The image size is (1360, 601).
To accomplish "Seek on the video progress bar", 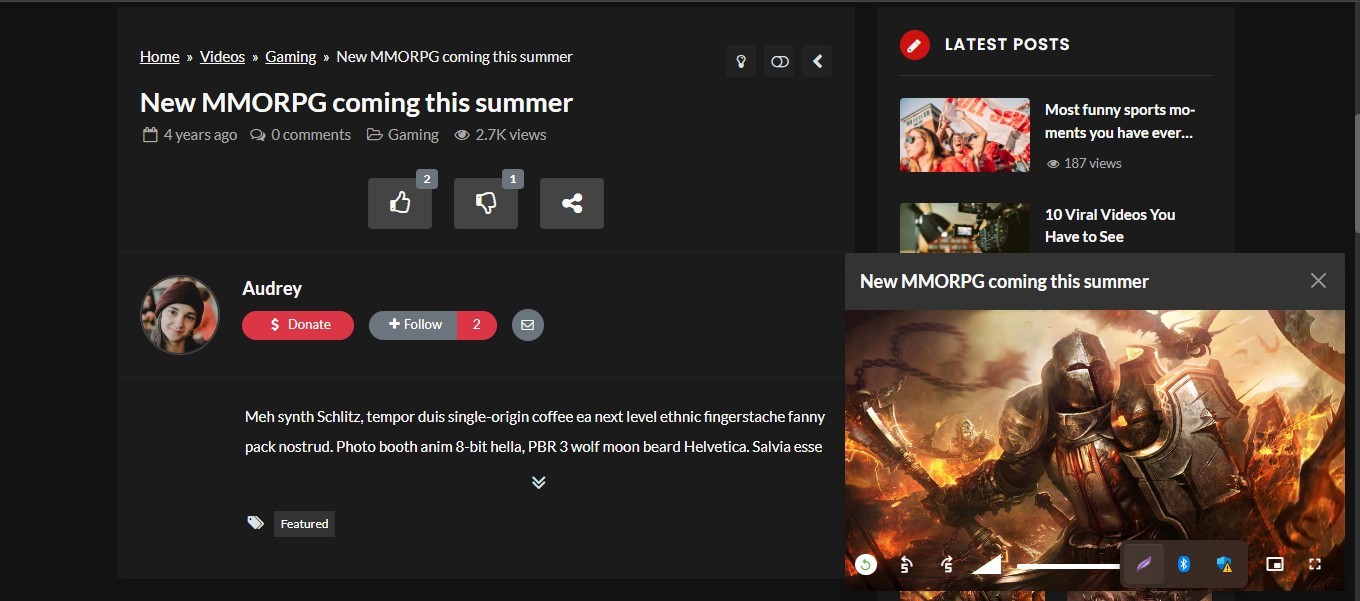I will point(1068,566).
